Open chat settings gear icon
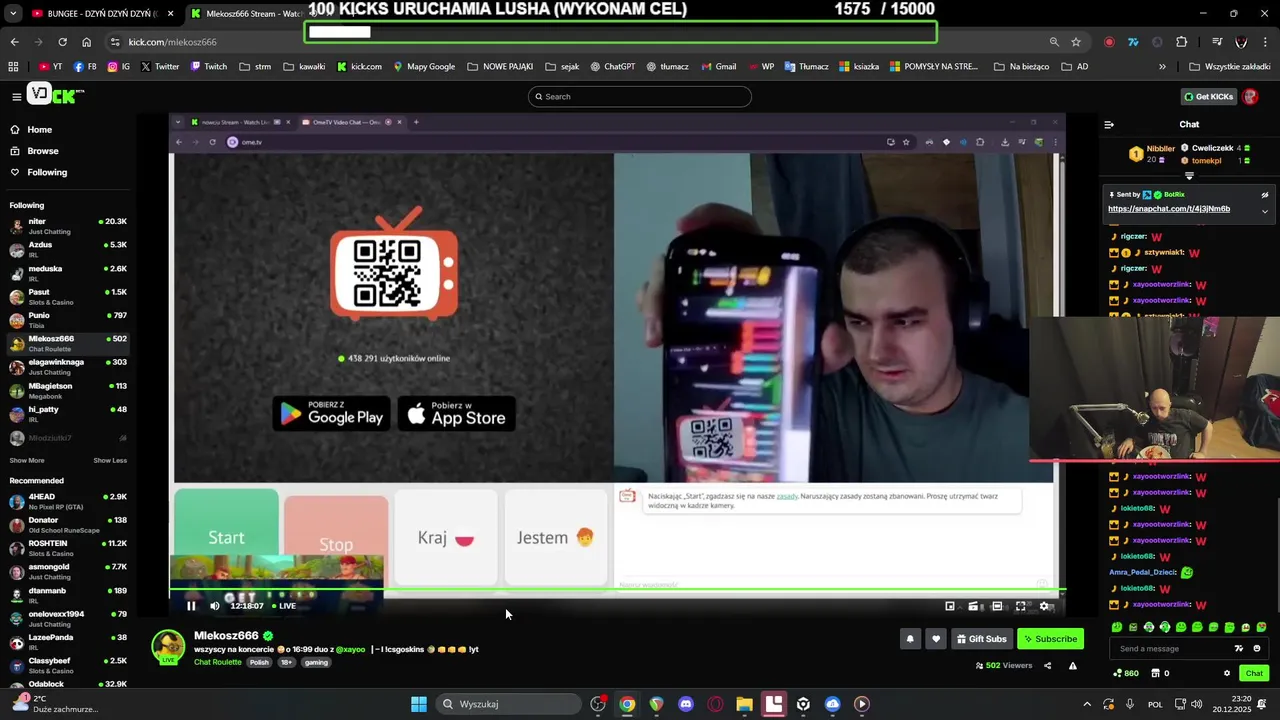This screenshot has width=1280, height=720. tap(1227, 673)
